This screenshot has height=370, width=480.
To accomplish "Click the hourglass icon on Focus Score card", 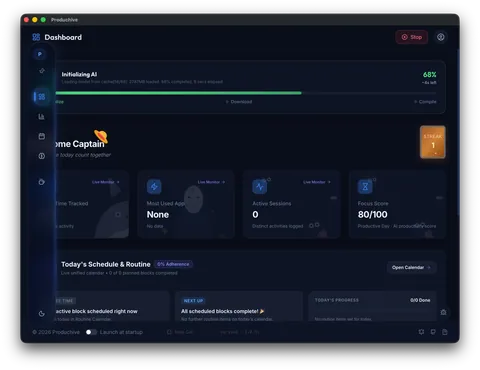I will point(365,187).
